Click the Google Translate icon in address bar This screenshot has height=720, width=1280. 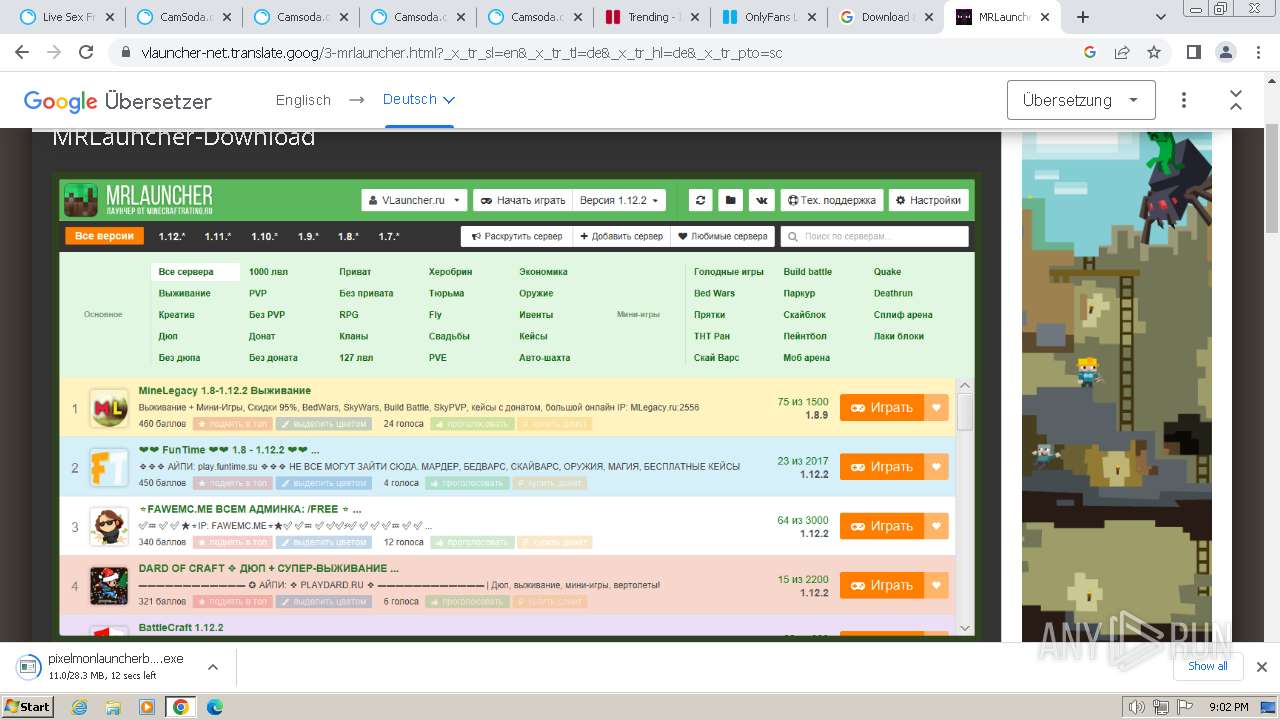[1090, 53]
